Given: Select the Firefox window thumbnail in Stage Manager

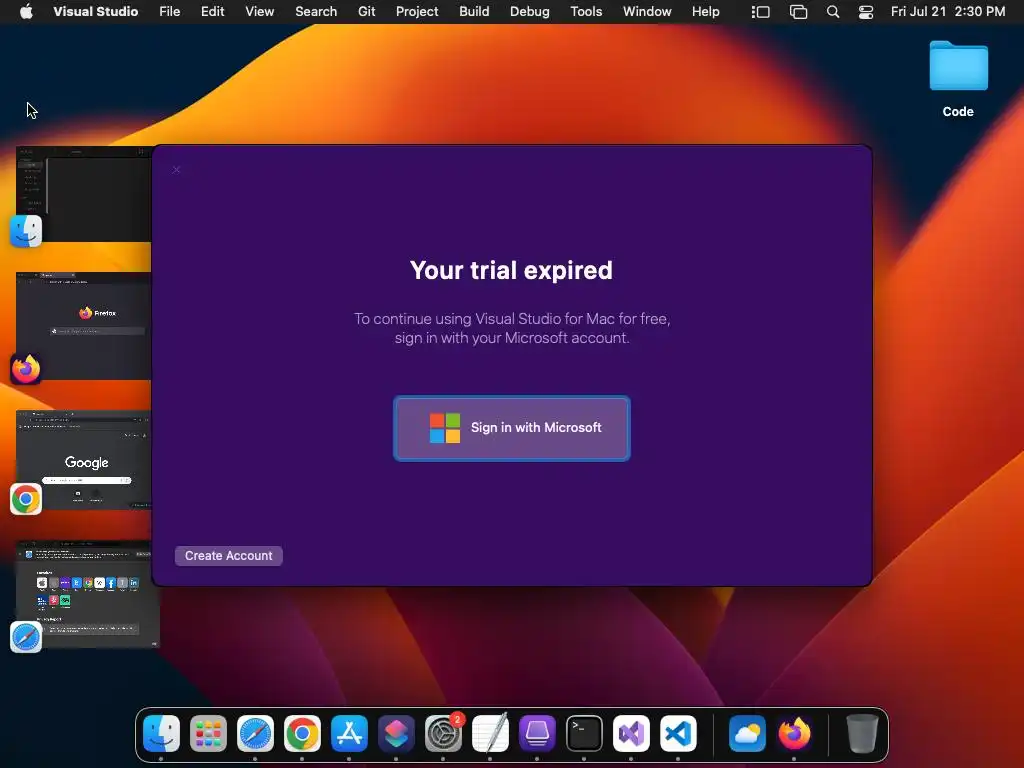Looking at the screenshot, I should (84, 326).
